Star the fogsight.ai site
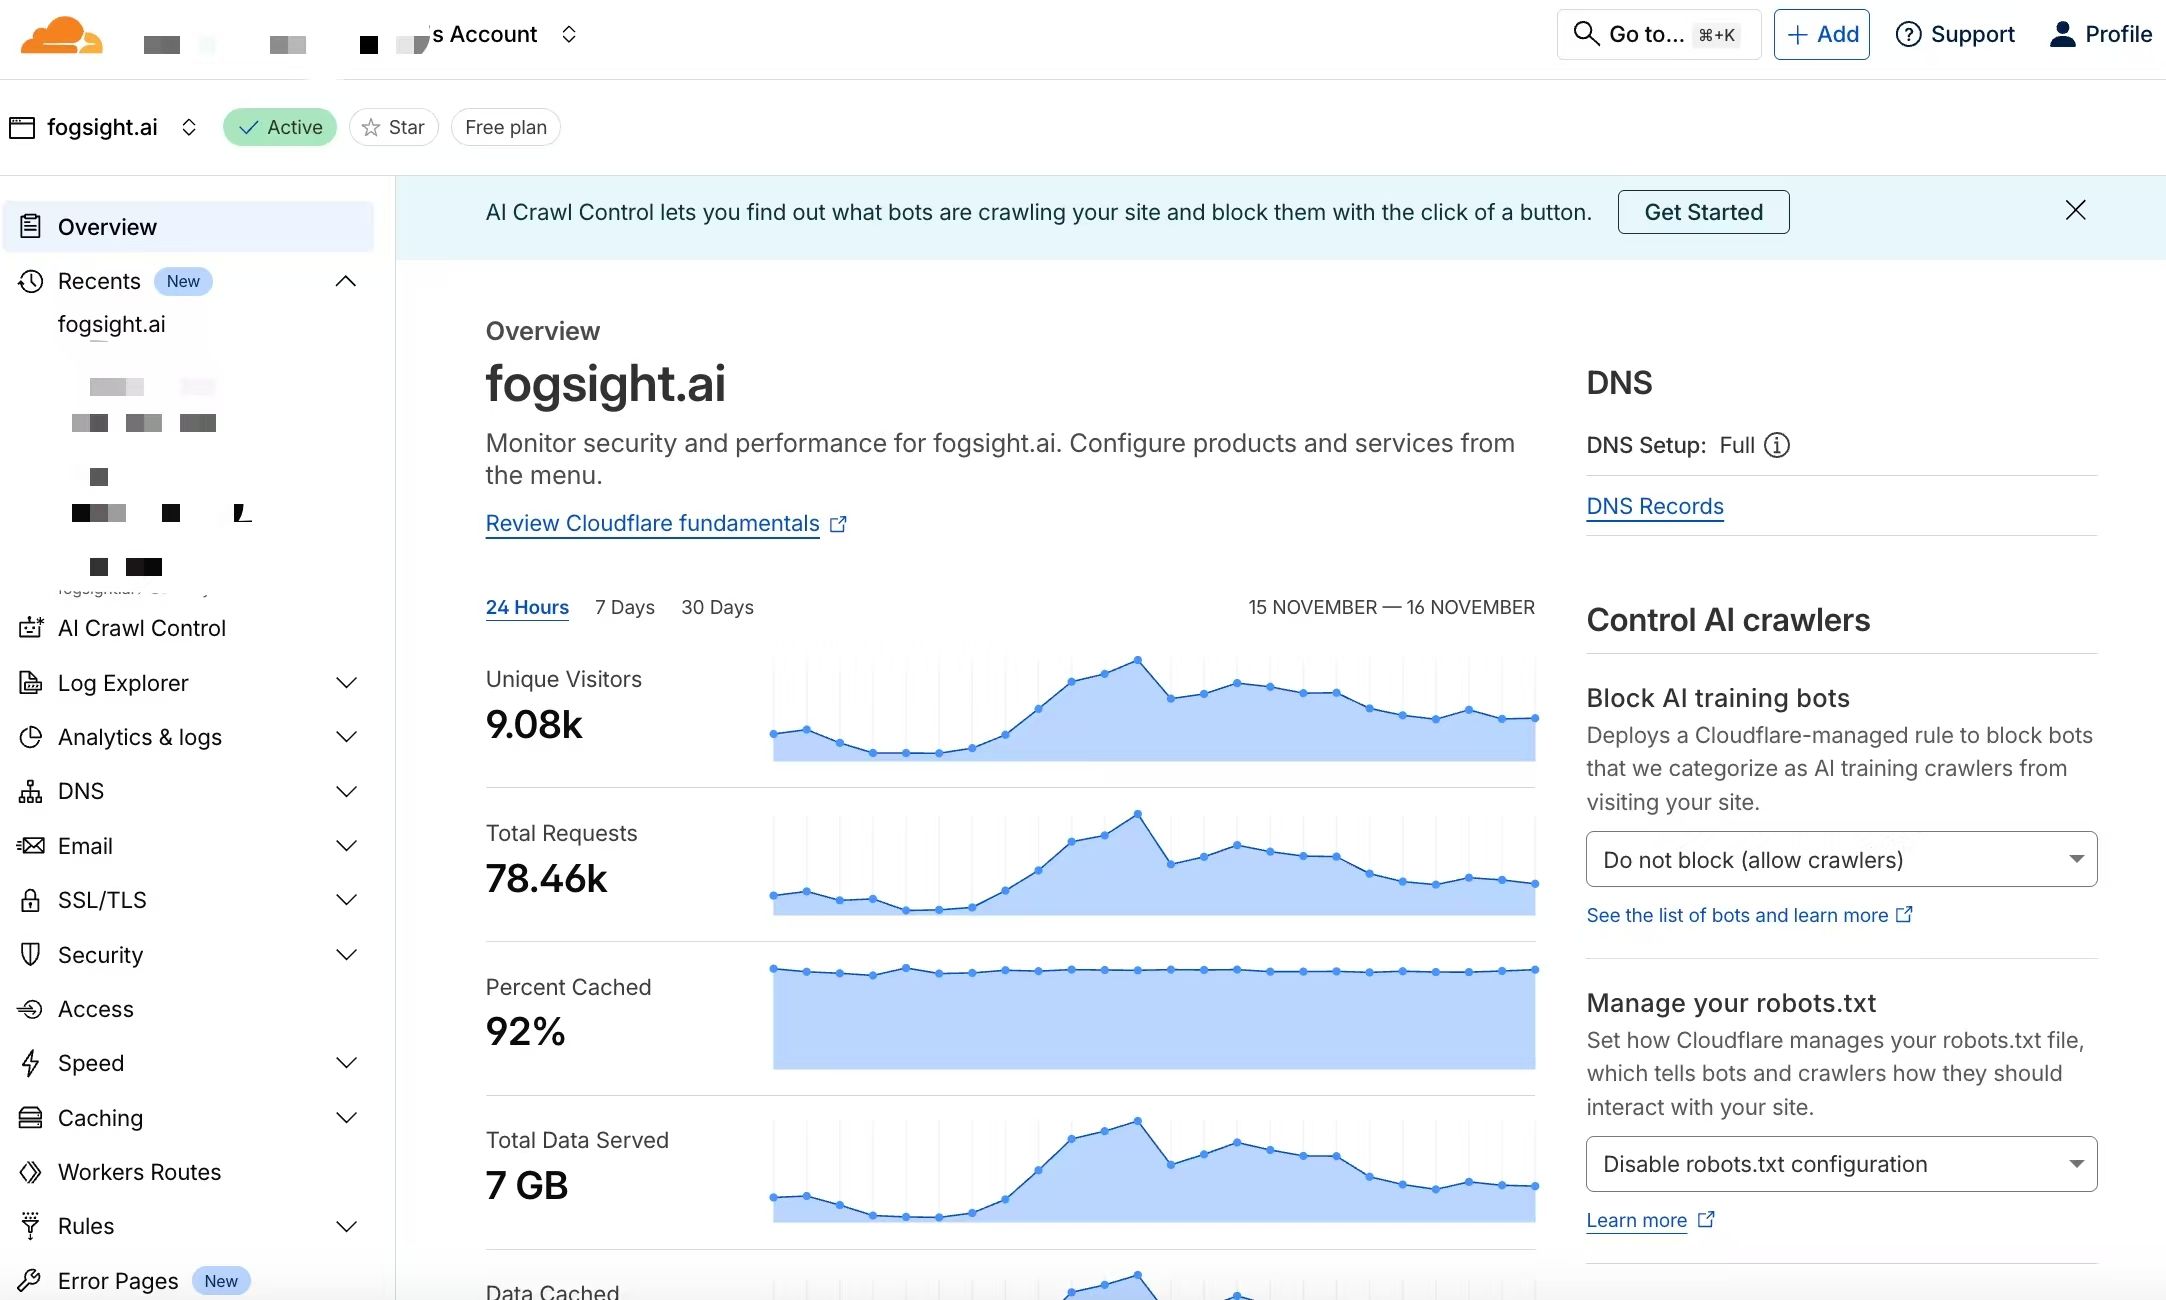This screenshot has height=1300, width=2166. tap(394, 127)
